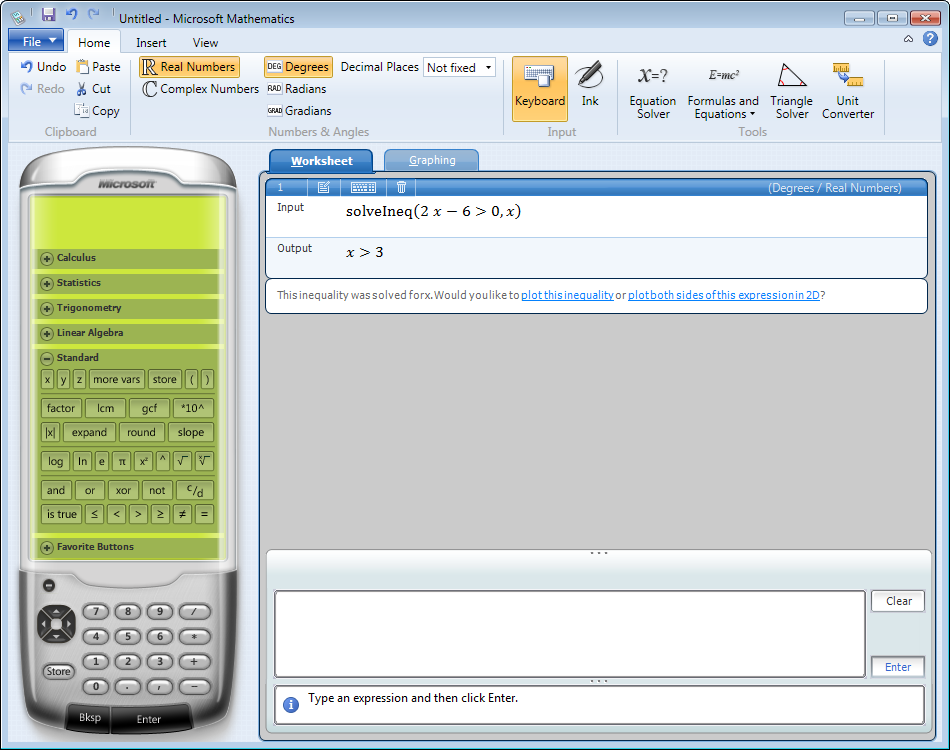Collapse the keypad with the minus button
This screenshot has height=752, width=951.
(49, 585)
